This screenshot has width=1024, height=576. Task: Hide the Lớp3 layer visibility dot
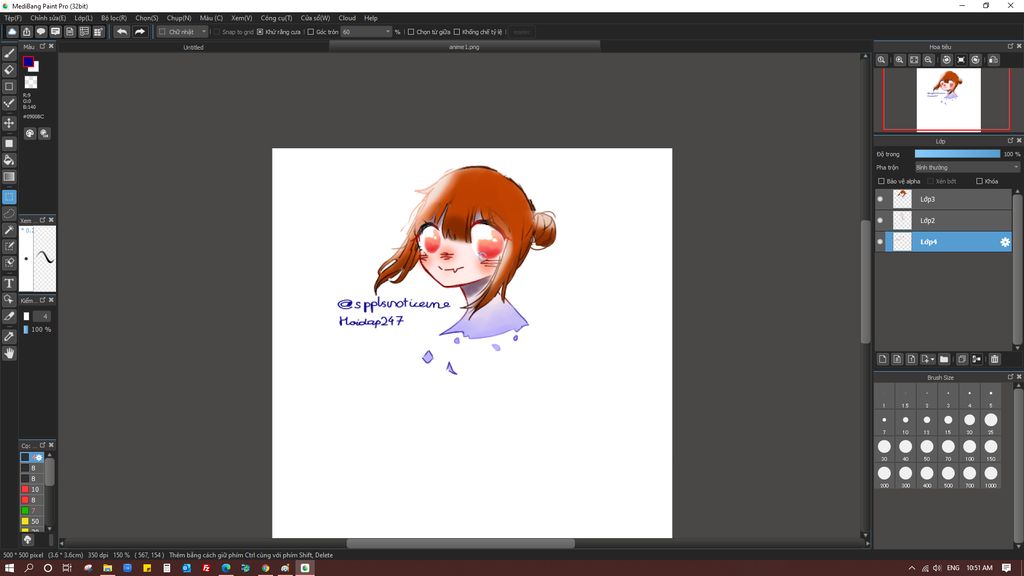tap(880, 199)
